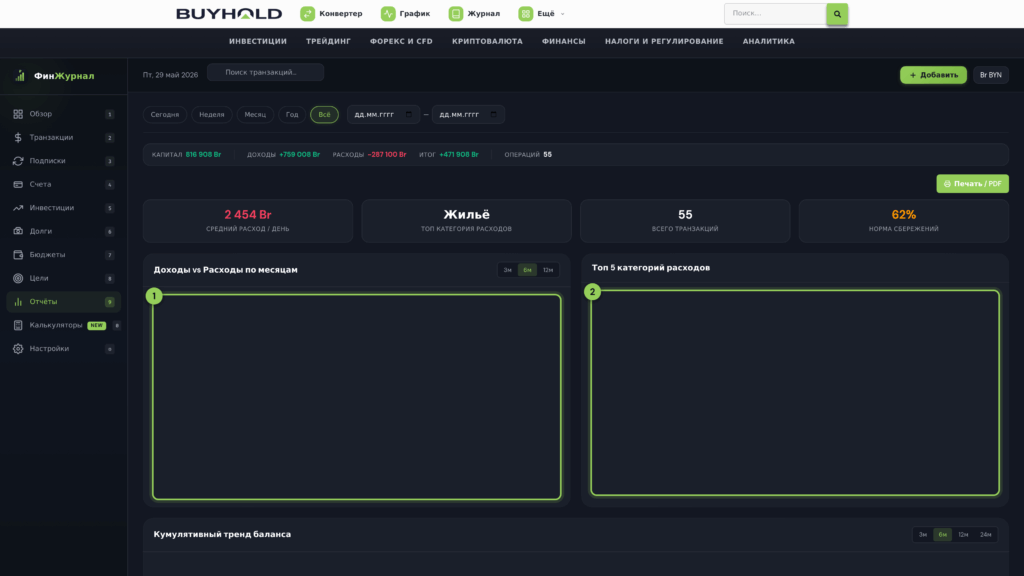Click the green search magnifier button
This screenshot has height=576, width=1024.
837,14
